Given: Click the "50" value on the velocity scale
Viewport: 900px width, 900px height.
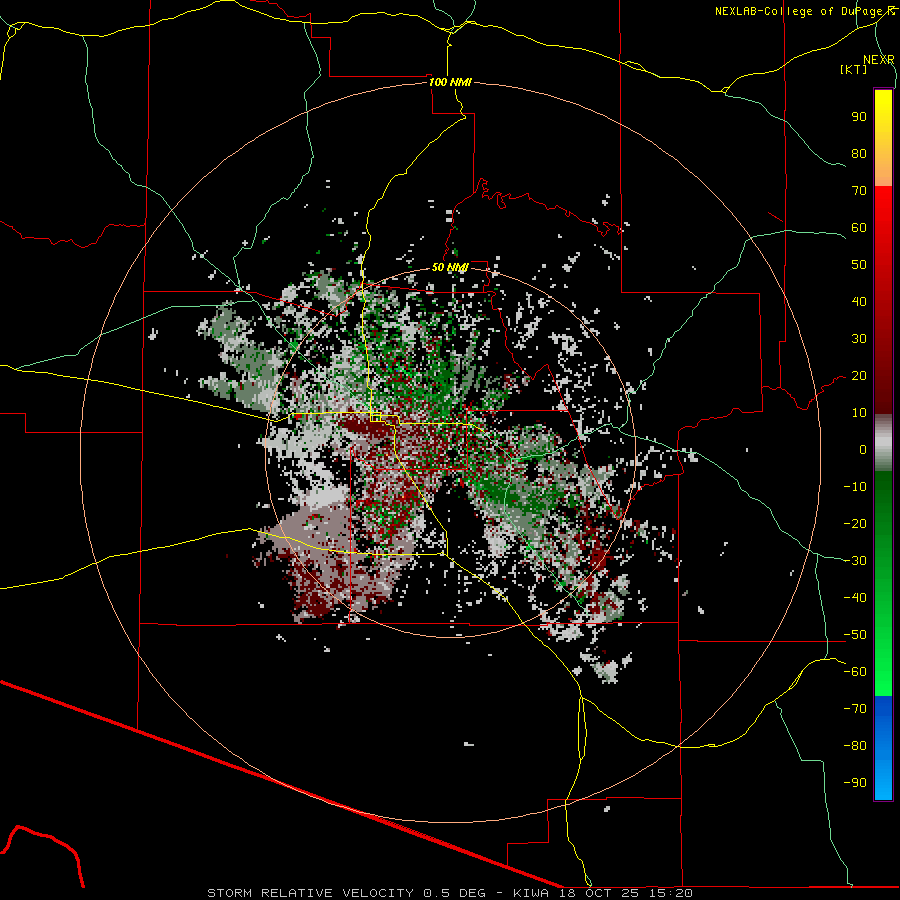Looking at the screenshot, I should [x=859, y=265].
